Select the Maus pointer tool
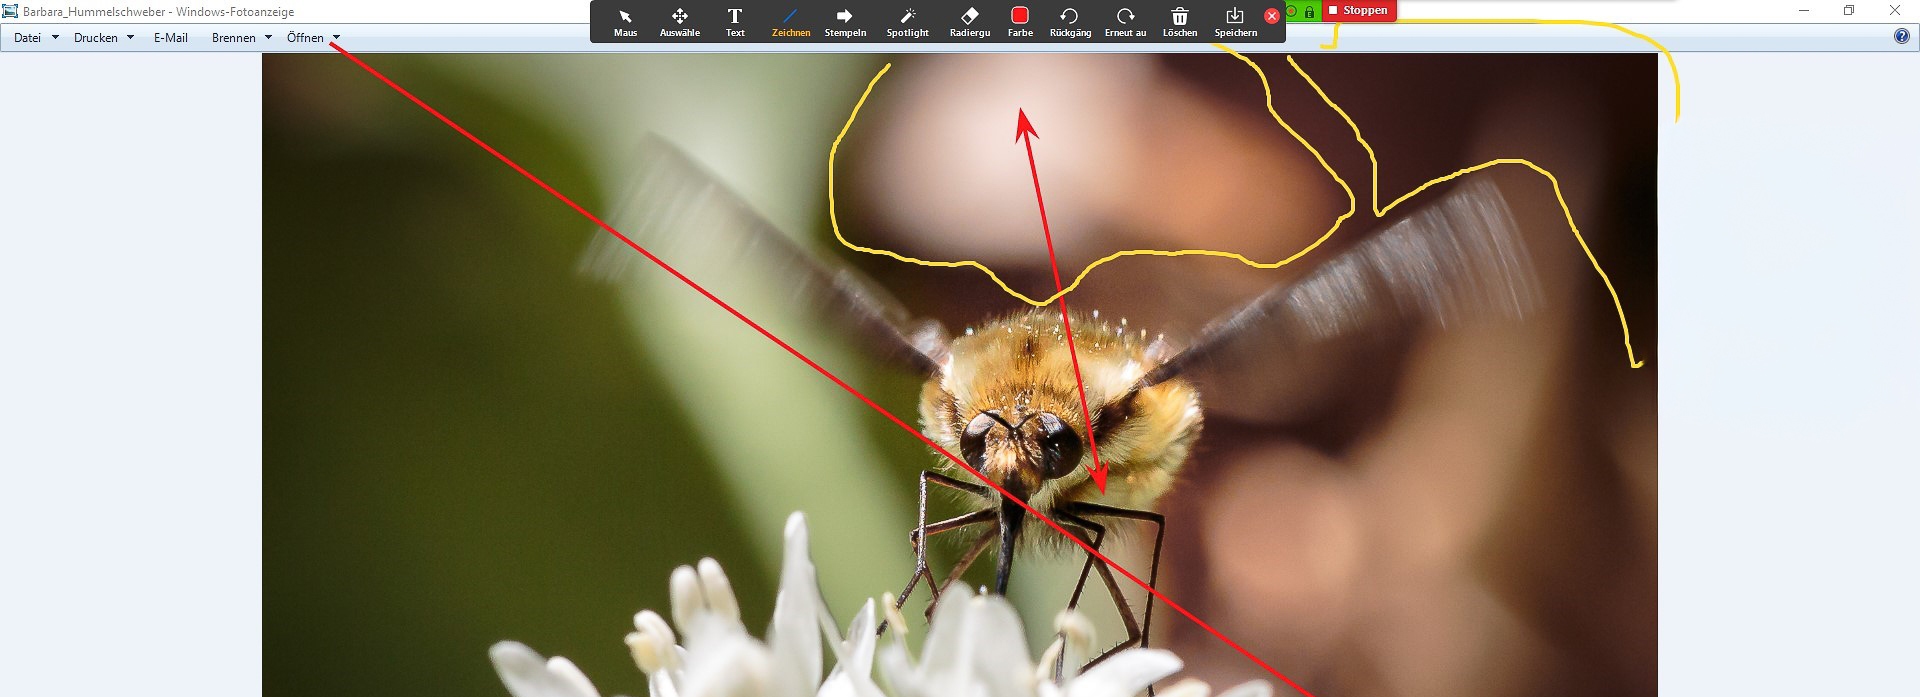The image size is (1920, 697). pyautogui.click(x=625, y=21)
